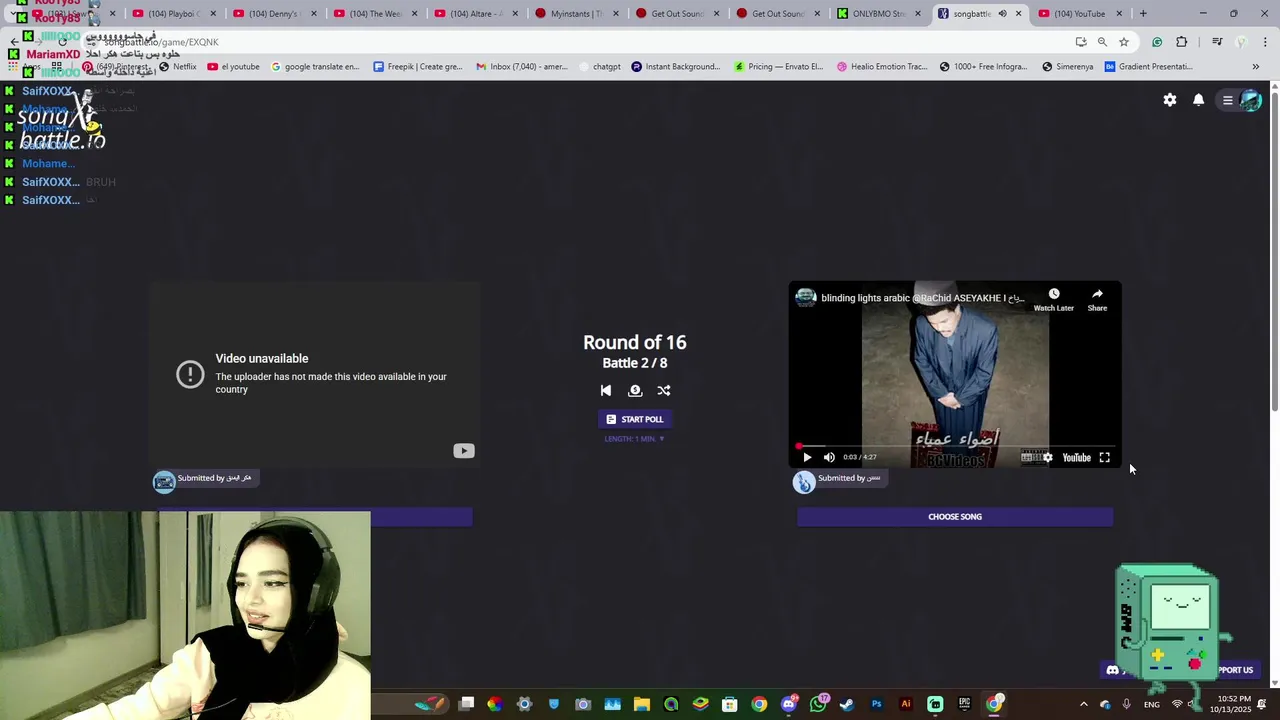Switch to the (104) YouTube tab

point(1073,14)
